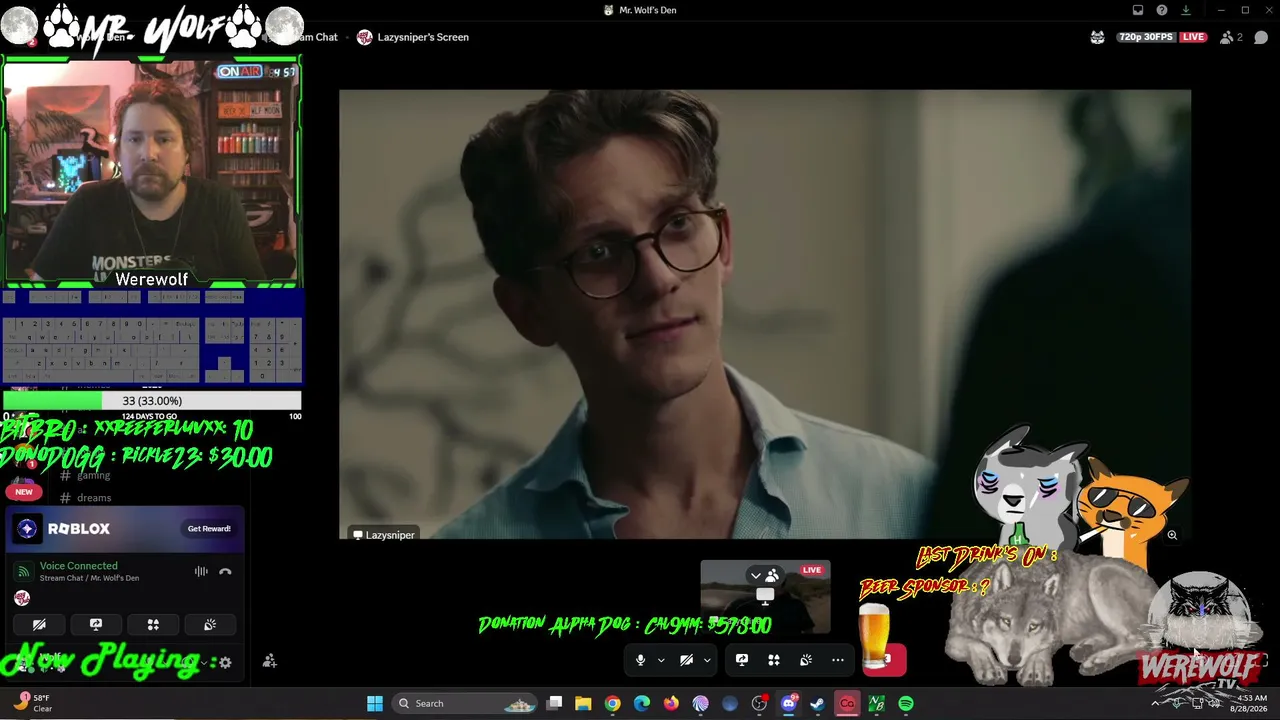Toggle the microphone mute button

(640, 660)
